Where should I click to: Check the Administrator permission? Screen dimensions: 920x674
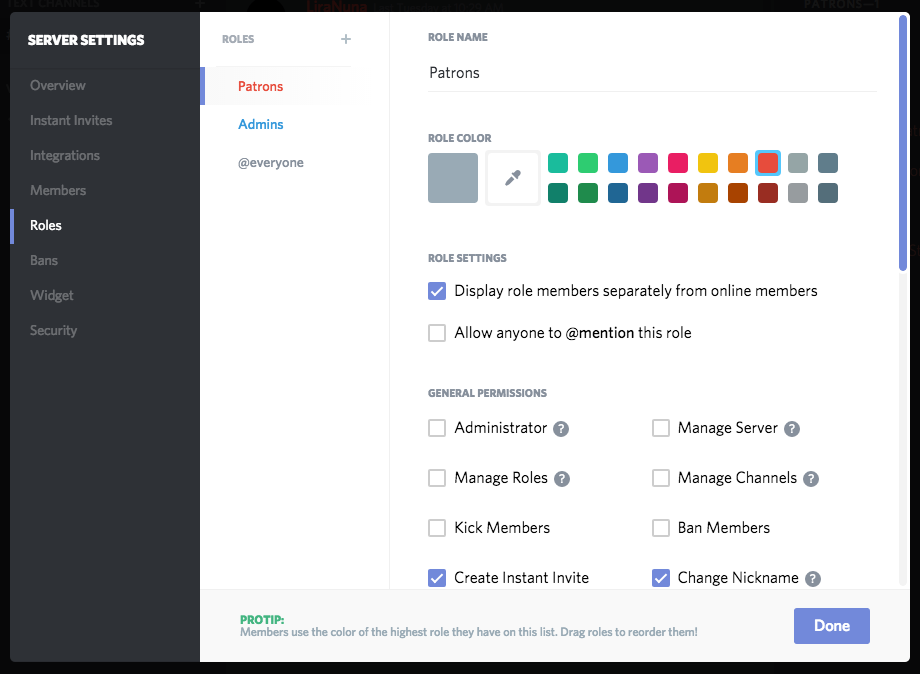(x=437, y=428)
